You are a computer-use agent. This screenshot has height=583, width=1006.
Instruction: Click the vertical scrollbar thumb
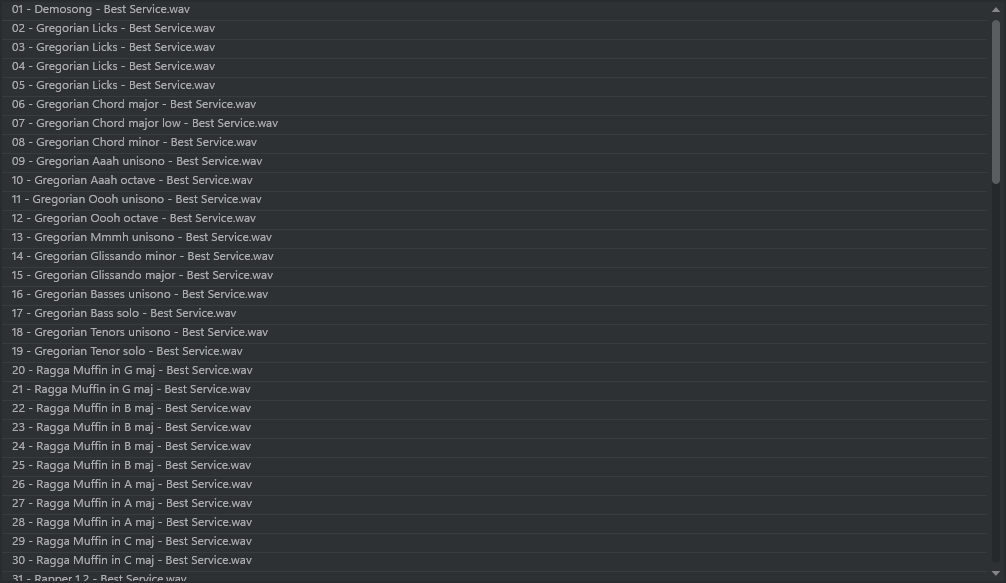(996, 100)
